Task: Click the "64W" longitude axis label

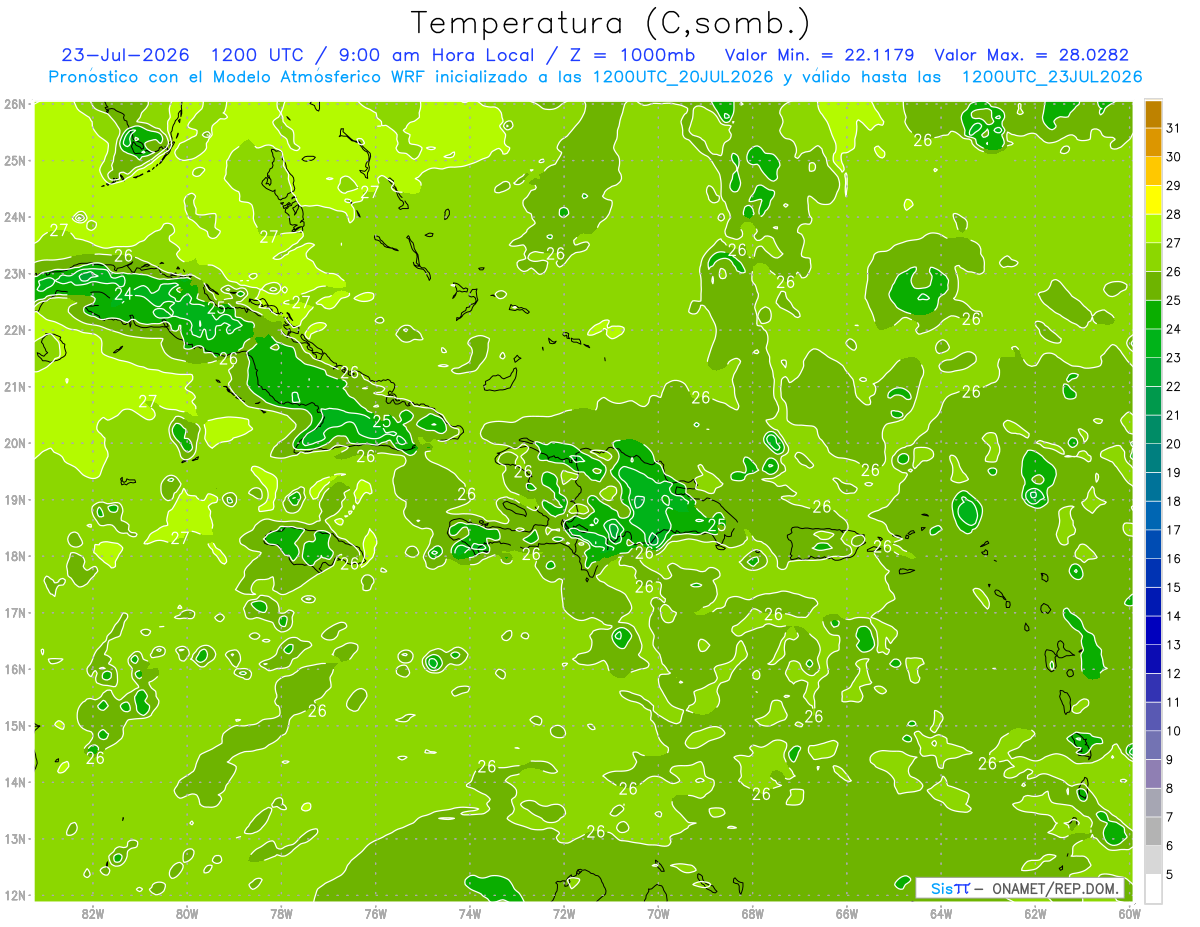Action: [941, 913]
